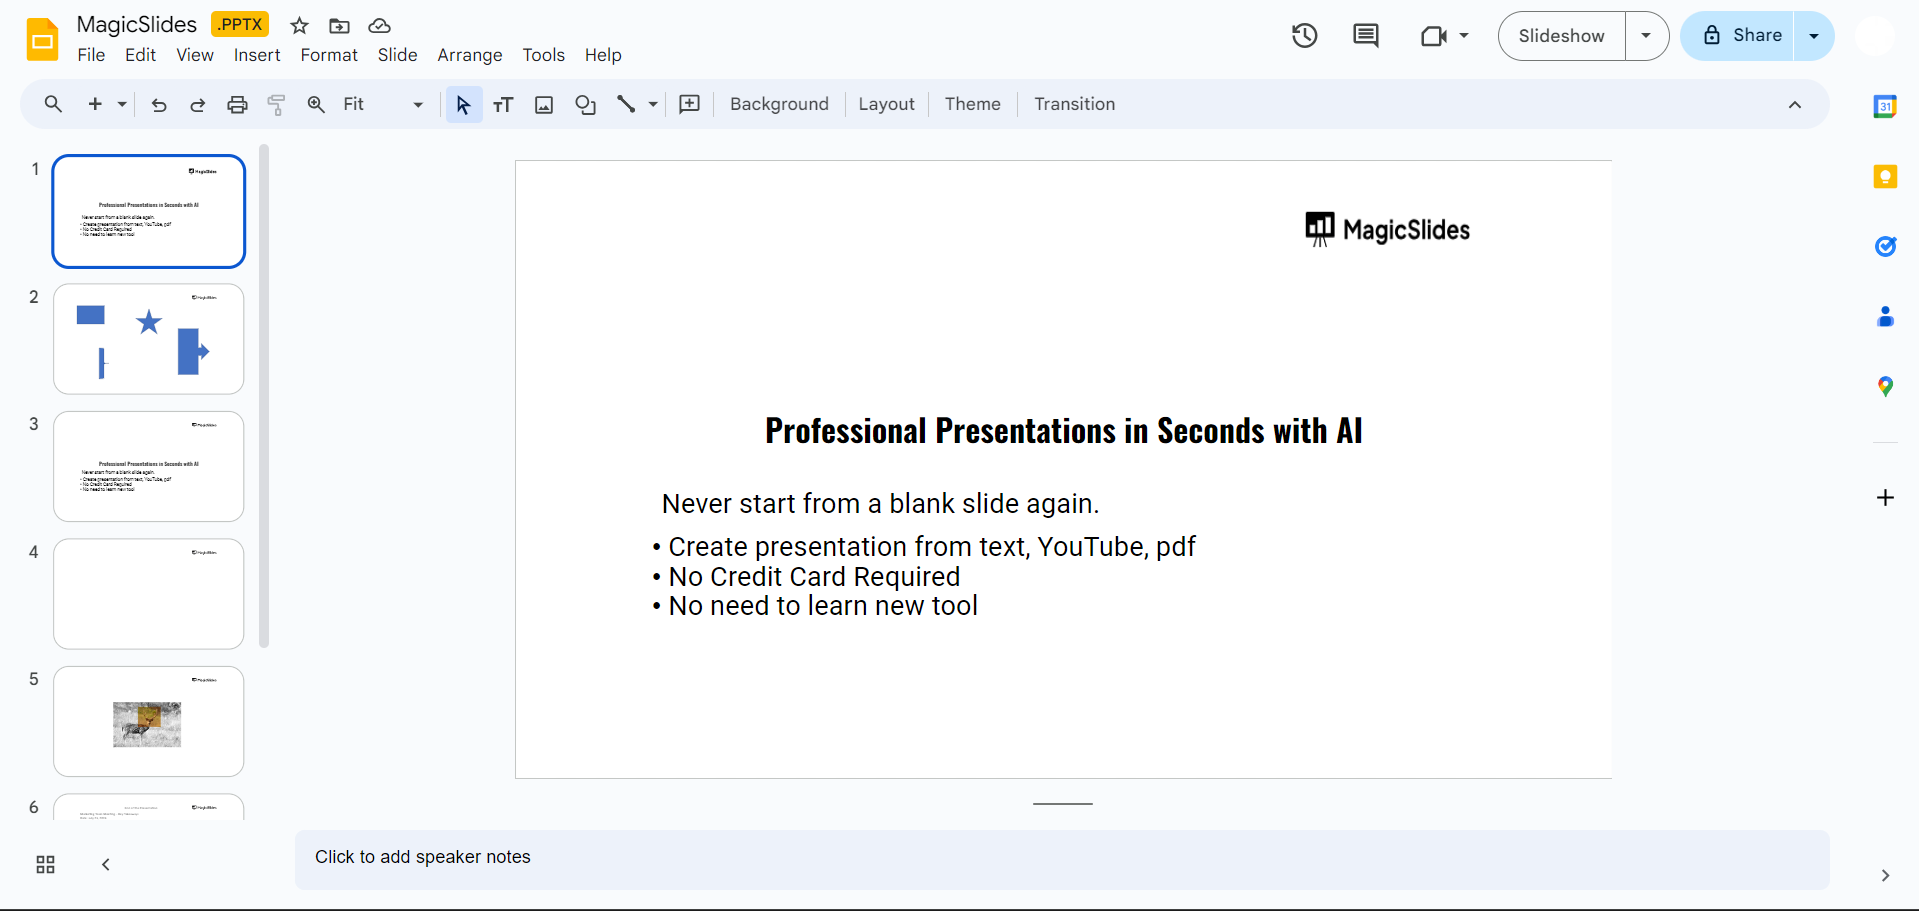1919x911 pixels.
Task: Click the Background button
Action: [x=779, y=104]
